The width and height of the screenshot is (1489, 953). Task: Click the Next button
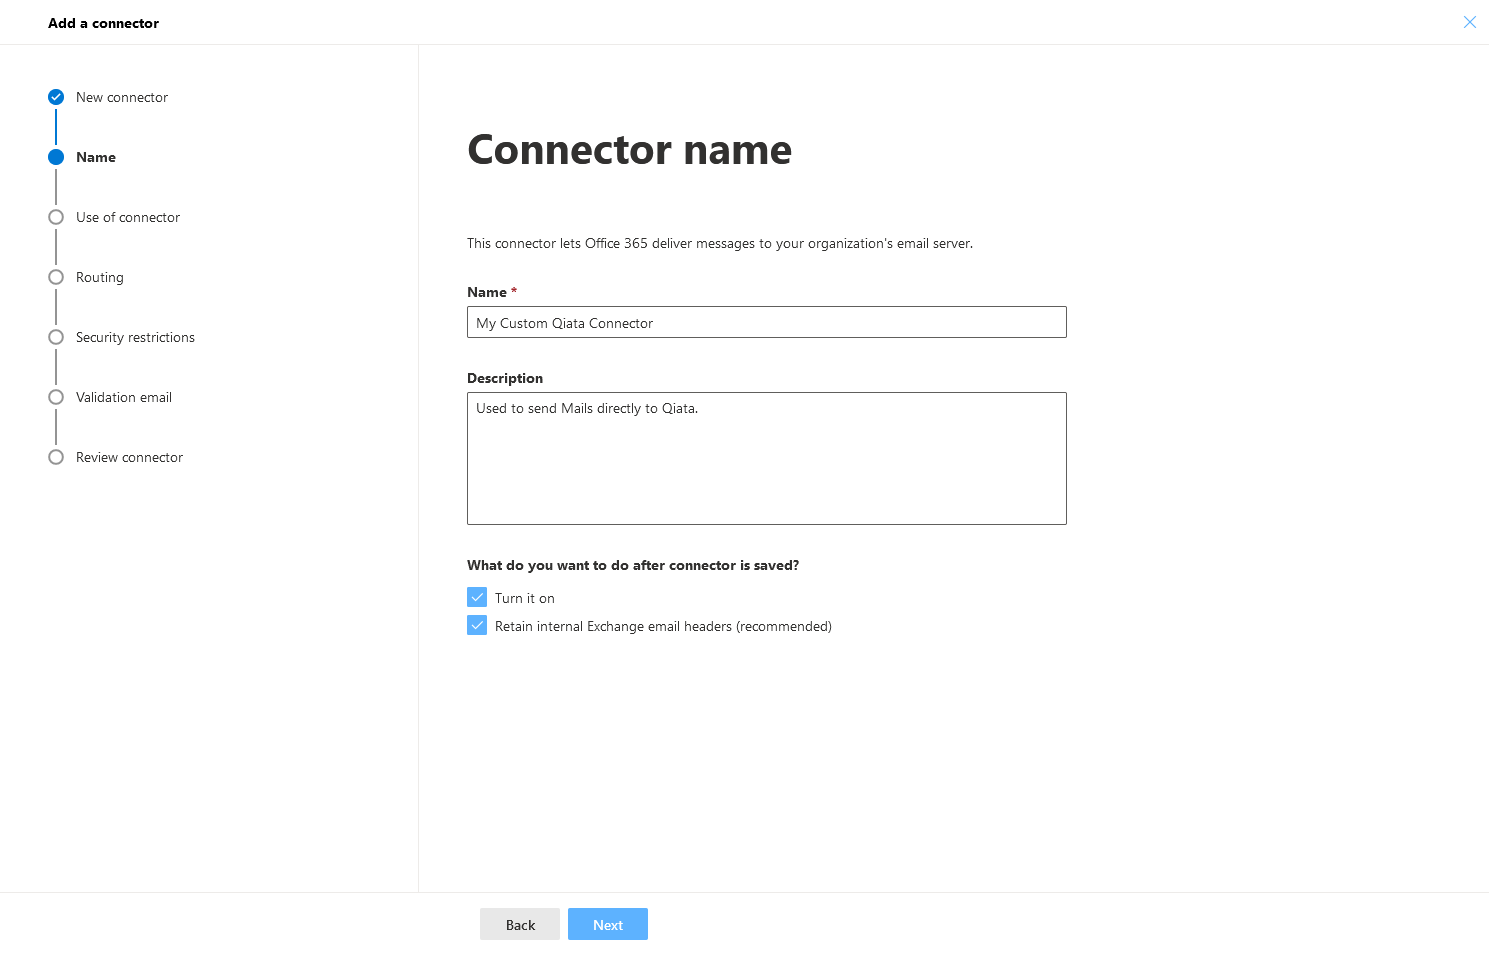(x=607, y=924)
